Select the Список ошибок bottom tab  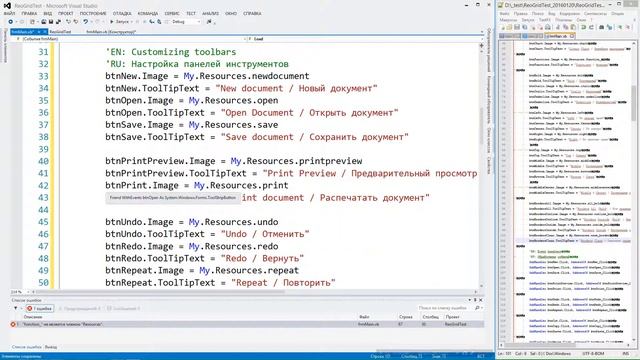27,347
